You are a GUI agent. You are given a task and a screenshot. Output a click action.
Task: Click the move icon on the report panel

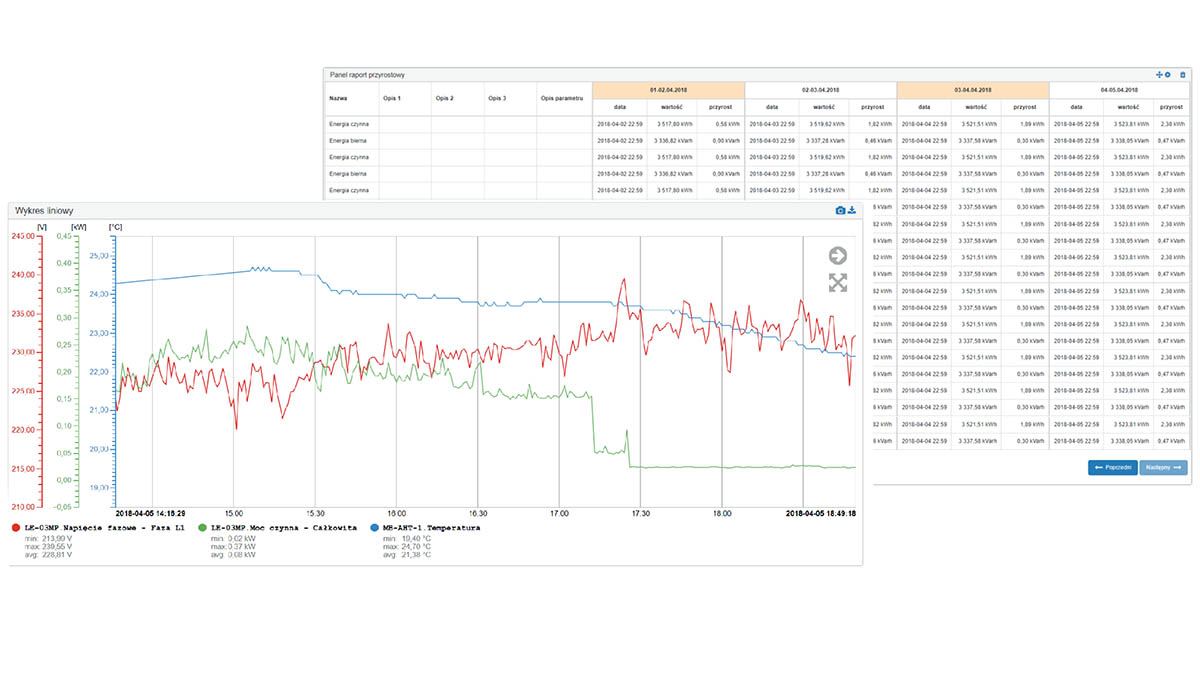pos(1158,75)
